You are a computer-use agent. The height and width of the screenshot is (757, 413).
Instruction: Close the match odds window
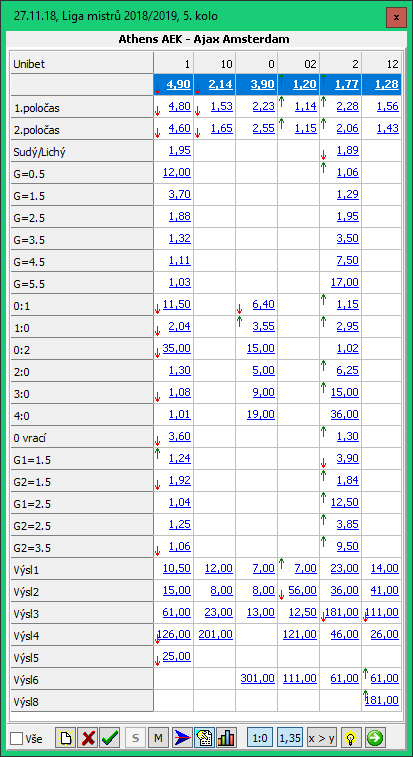396,17
